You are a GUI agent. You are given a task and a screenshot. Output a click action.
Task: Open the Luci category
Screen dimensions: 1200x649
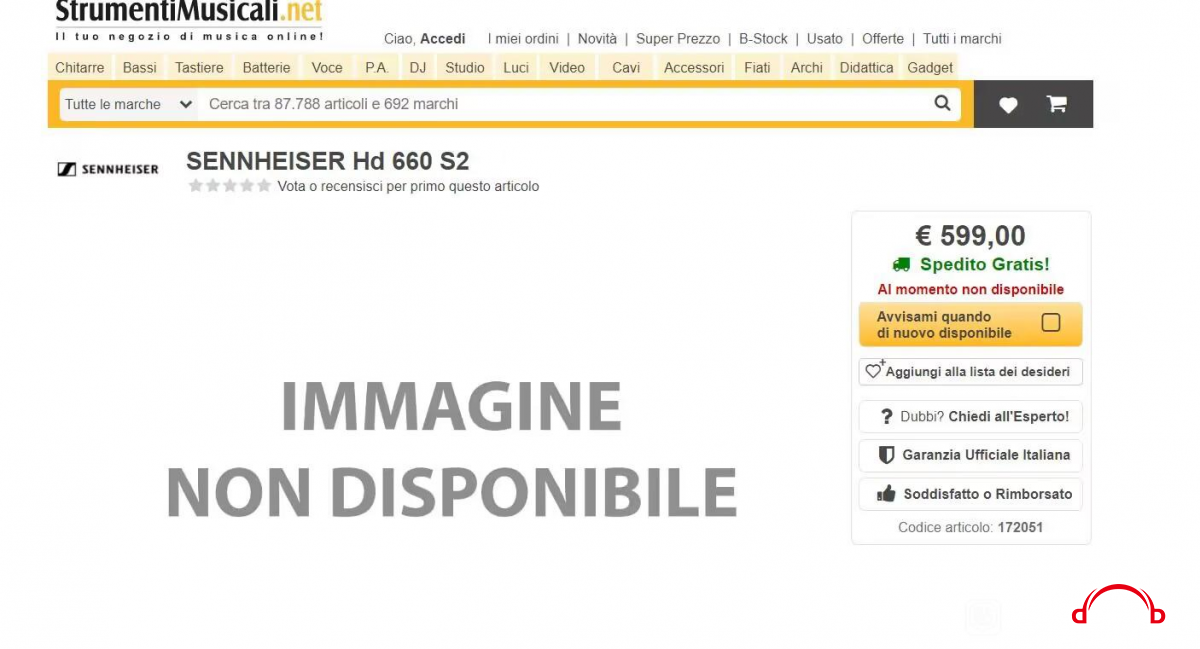[516, 68]
